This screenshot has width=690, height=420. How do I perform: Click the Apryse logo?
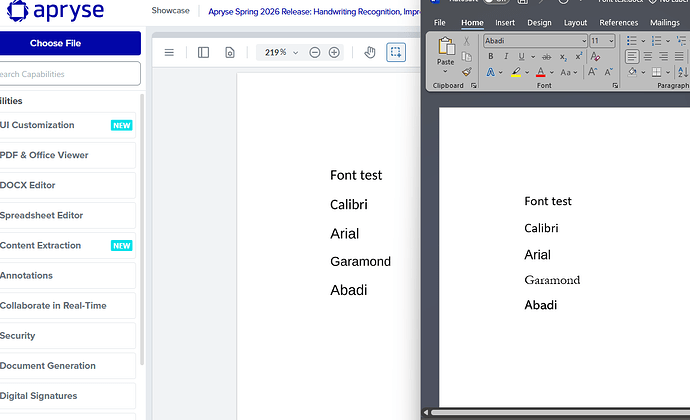pyautogui.click(x=55, y=11)
